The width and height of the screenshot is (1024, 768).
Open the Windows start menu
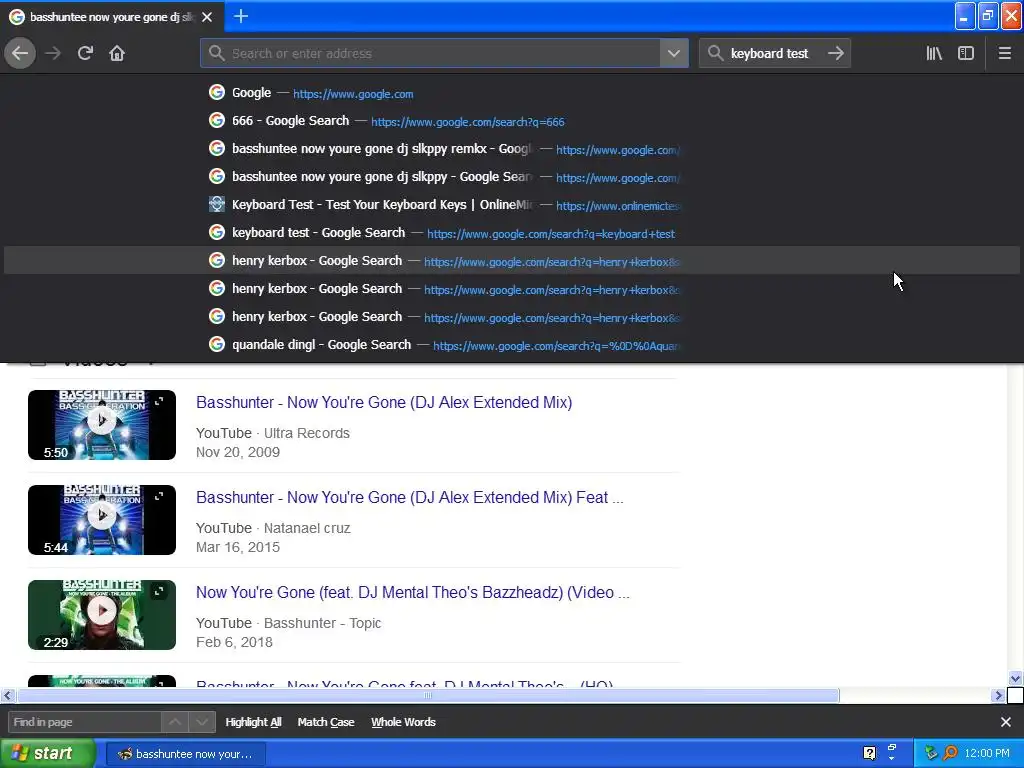(47, 754)
